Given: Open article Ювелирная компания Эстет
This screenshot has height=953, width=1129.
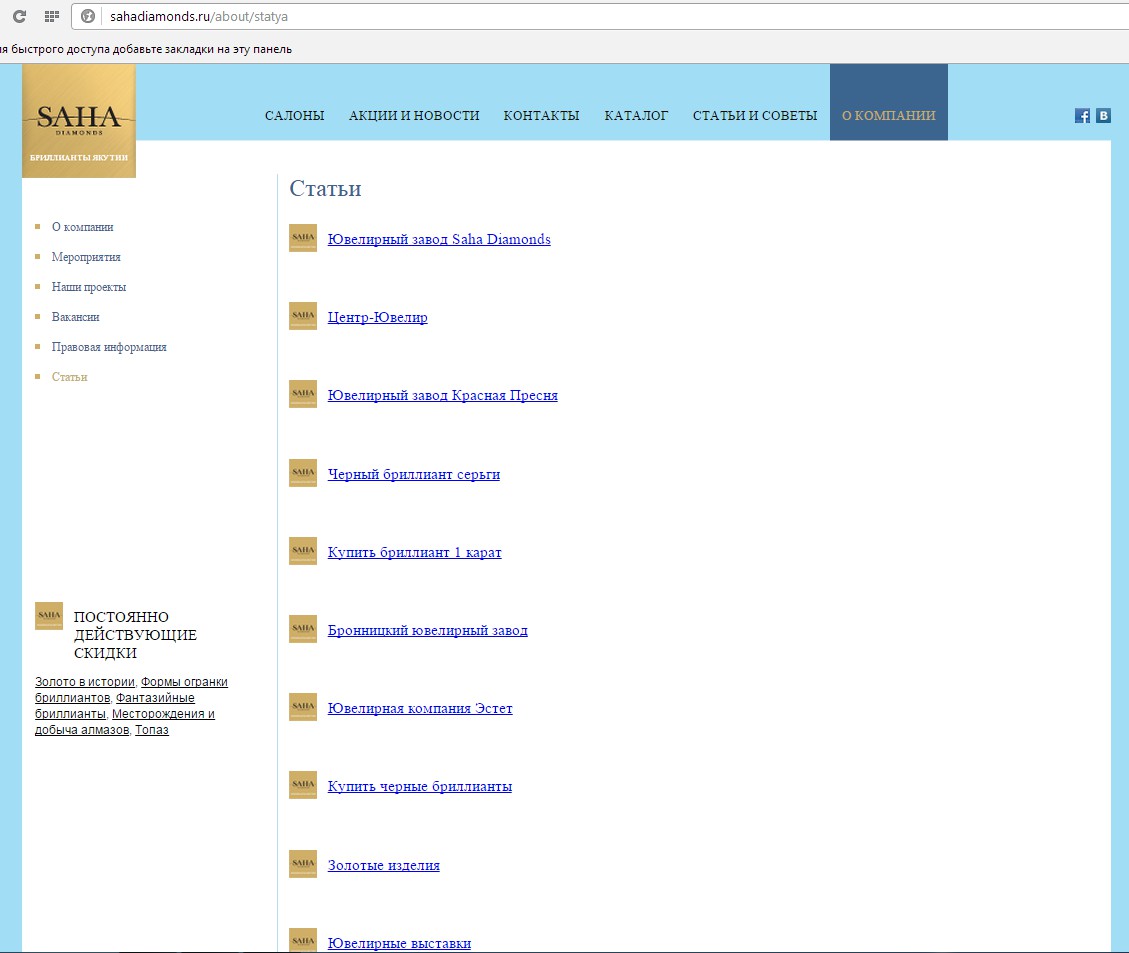Looking at the screenshot, I should point(420,708).
